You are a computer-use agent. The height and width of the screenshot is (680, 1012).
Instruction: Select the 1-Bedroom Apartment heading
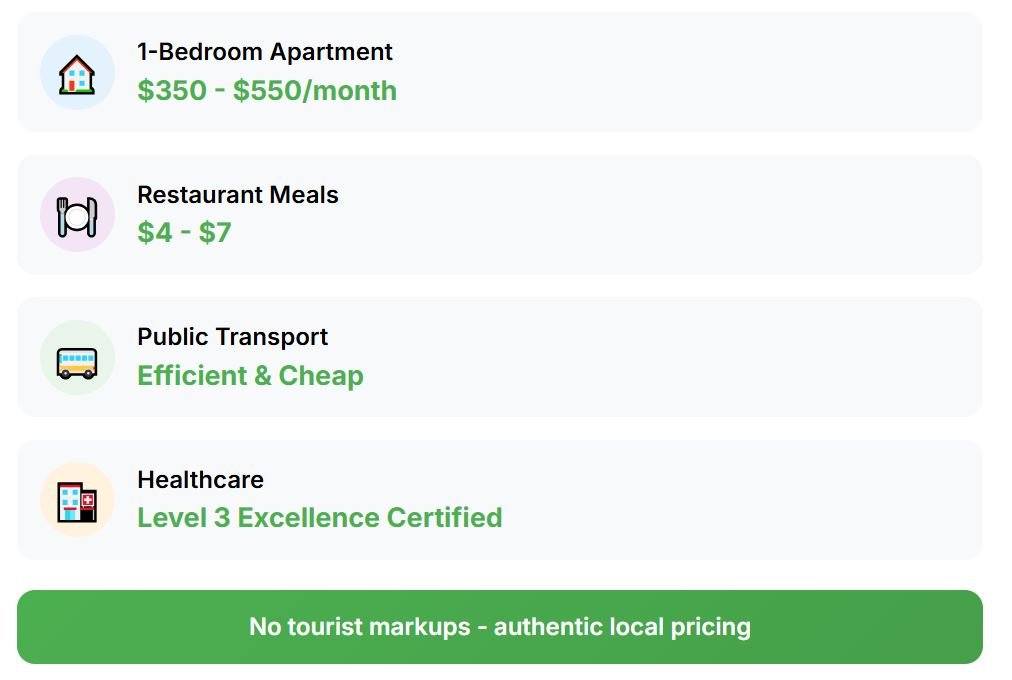(x=265, y=52)
